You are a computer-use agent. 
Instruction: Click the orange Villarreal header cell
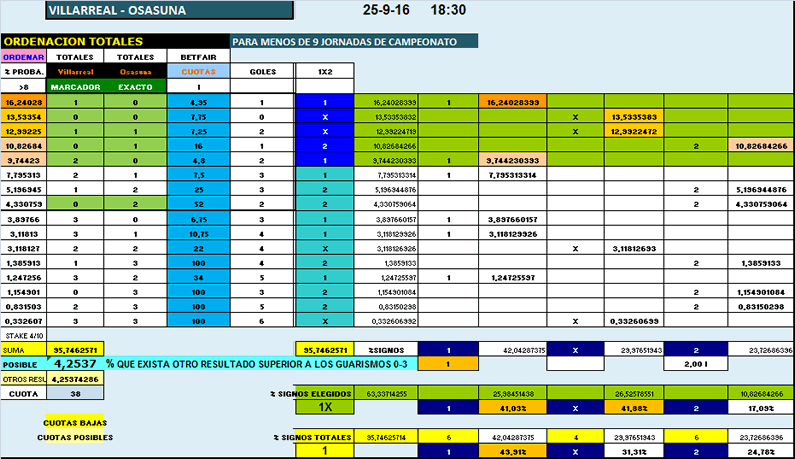(x=75, y=72)
